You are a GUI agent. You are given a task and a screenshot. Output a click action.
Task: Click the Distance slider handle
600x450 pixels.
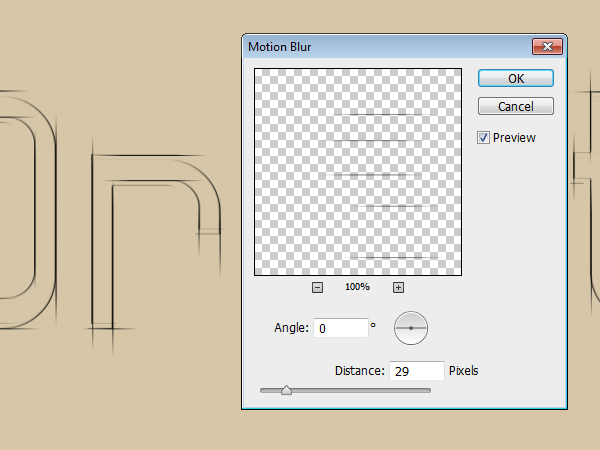coord(286,390)
